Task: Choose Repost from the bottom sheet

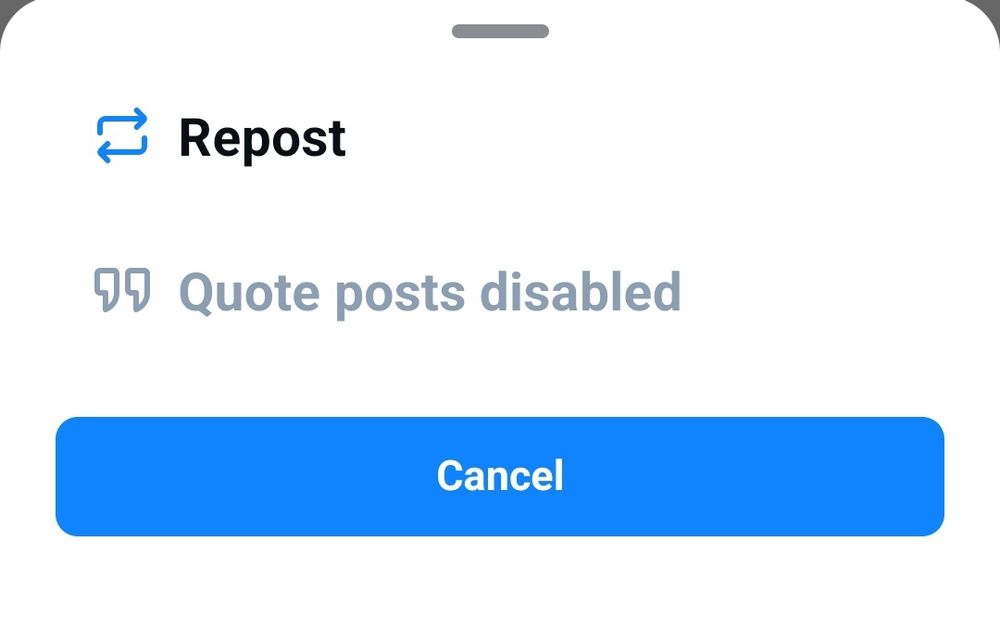Action: point(500,137)
